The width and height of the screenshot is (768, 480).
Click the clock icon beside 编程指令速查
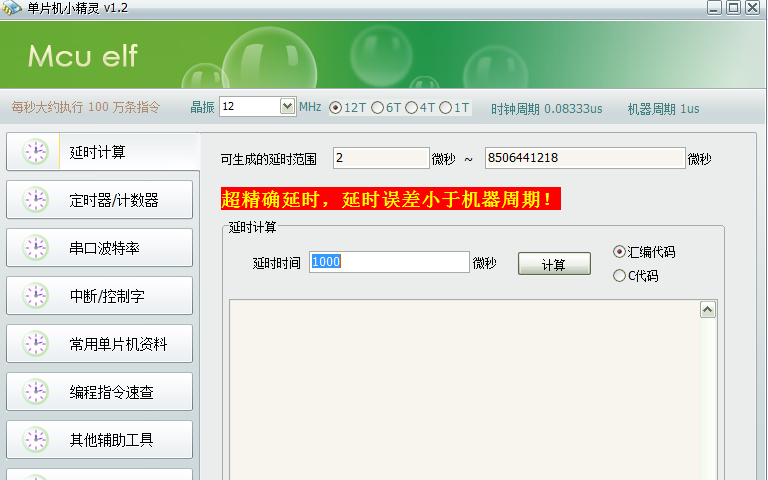coord(35,391)
